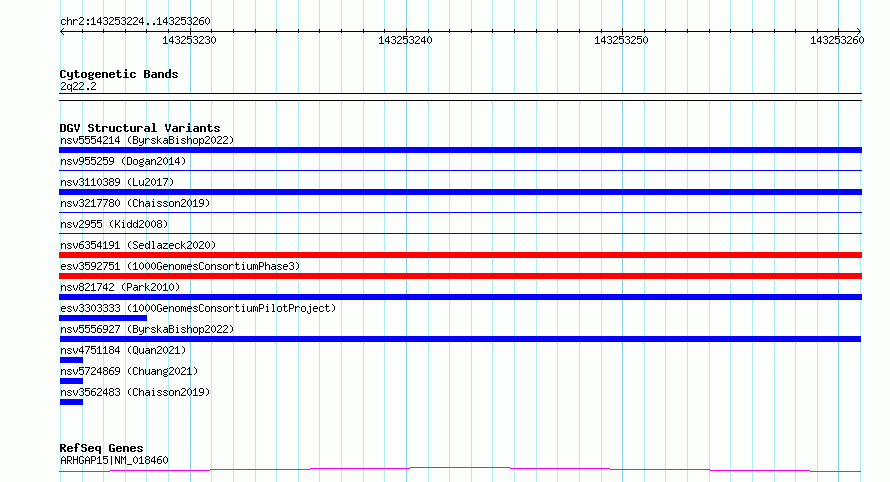The width and height of the screenshot is (890, 482).
Task: Open the nsv3562483 (Chaisson2019) label
Action: tap(135, 392)
